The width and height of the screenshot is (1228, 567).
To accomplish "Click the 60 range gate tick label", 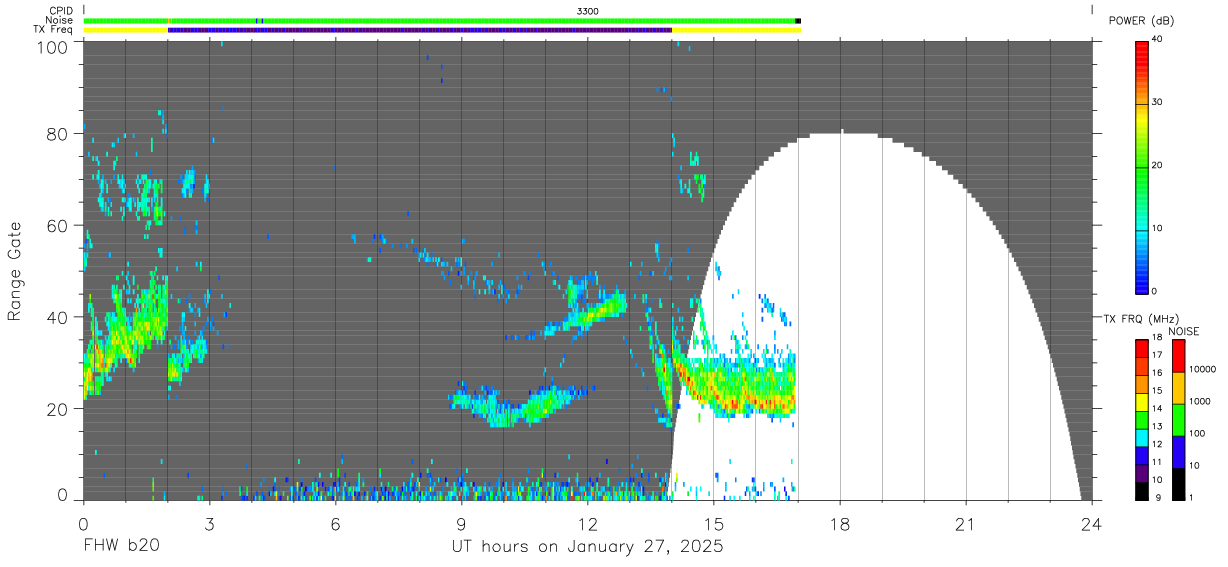I will (x=57, y=225).
